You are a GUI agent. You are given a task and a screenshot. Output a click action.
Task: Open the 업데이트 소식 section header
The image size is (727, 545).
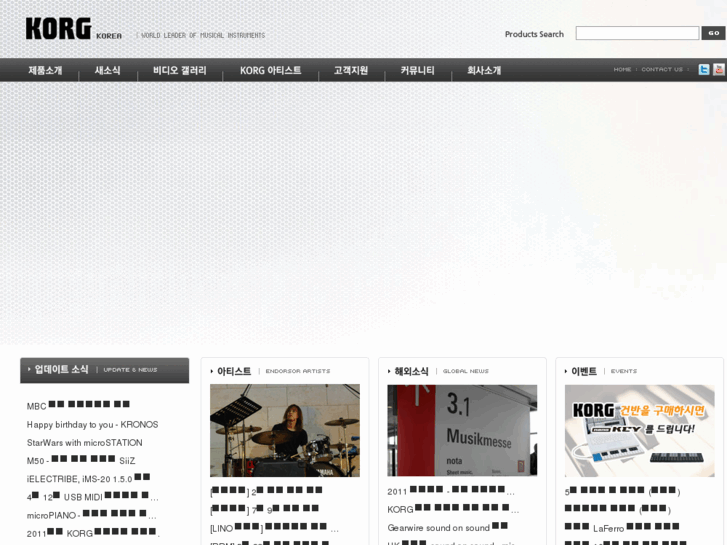104,370
